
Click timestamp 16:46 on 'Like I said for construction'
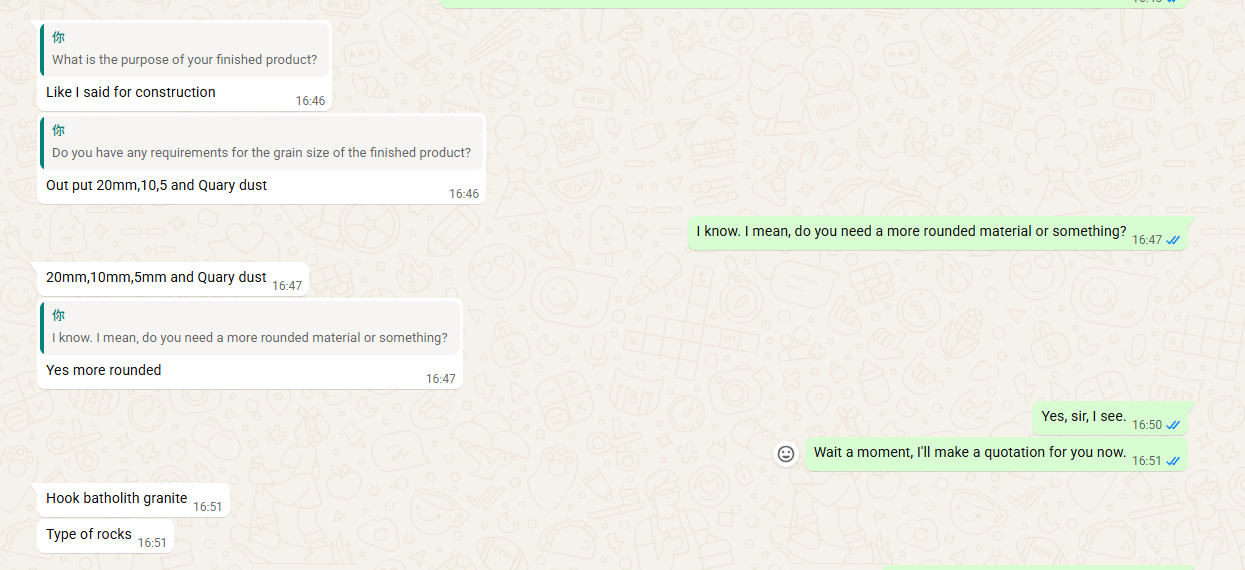pos(310,101)
